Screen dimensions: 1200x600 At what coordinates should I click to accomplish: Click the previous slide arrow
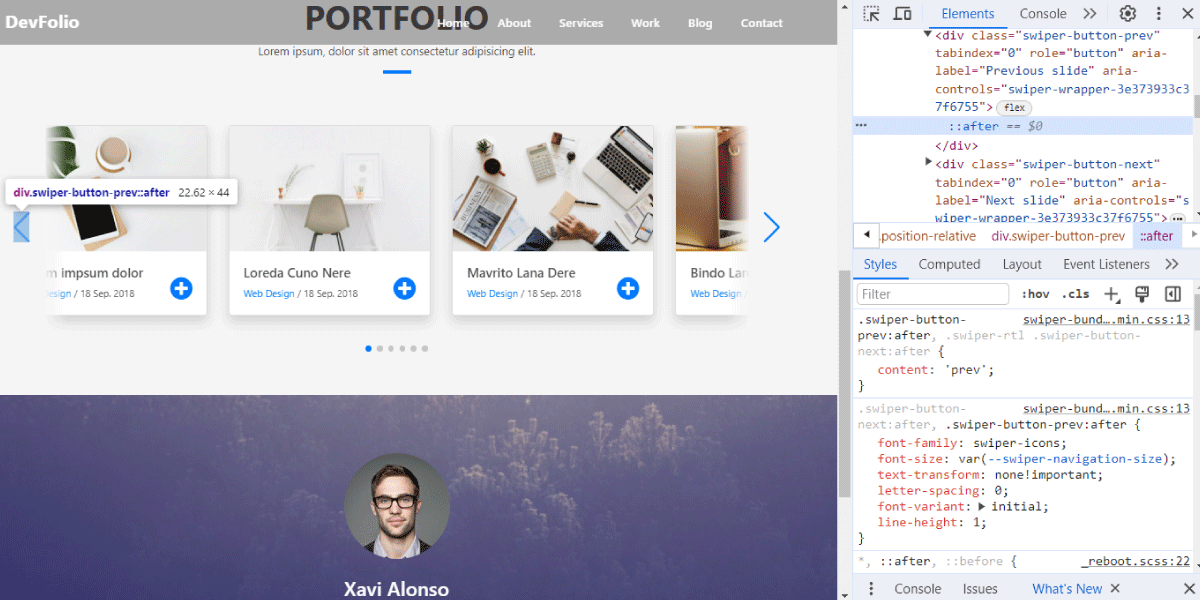[x=21, y=227]
